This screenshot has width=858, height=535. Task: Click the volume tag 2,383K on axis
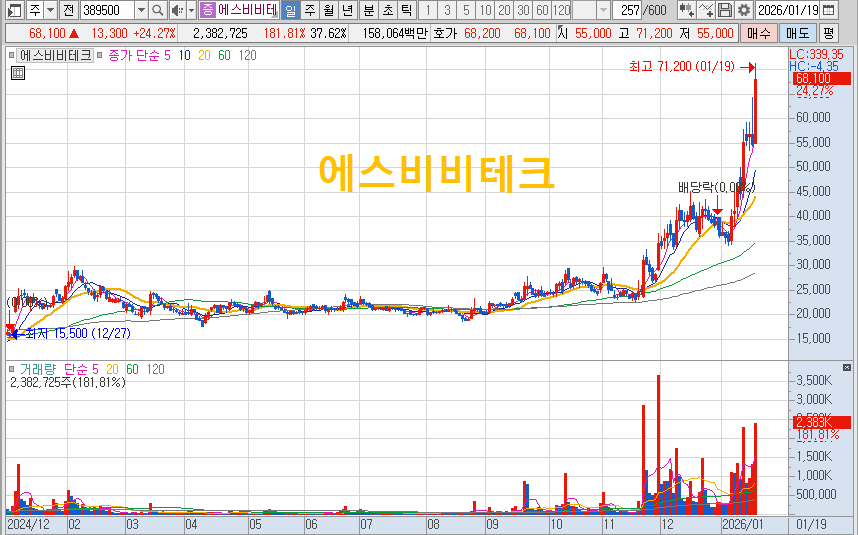click(821, 422)
